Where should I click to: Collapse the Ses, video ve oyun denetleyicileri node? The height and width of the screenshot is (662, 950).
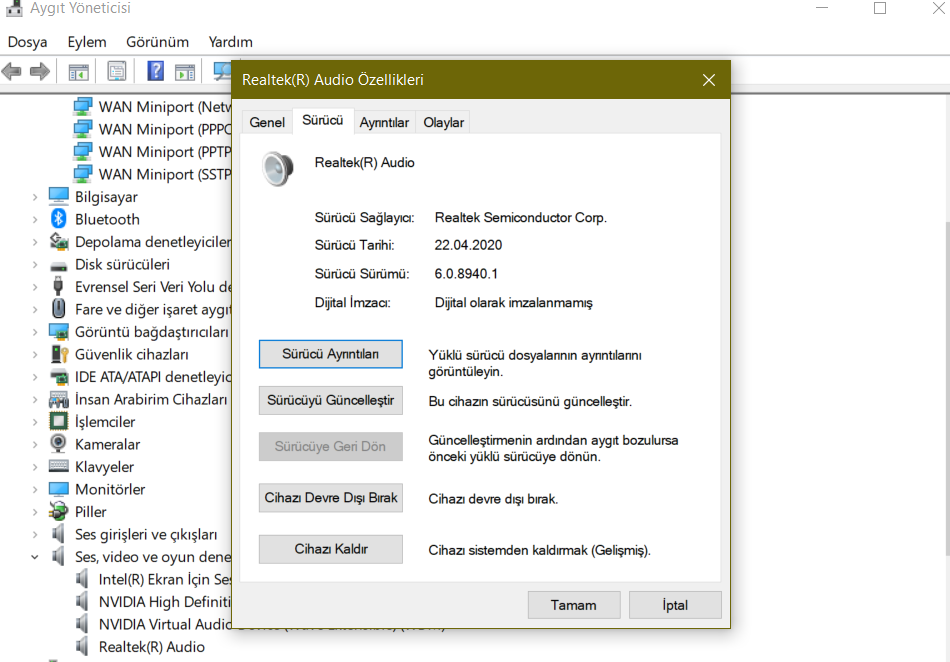35,557
